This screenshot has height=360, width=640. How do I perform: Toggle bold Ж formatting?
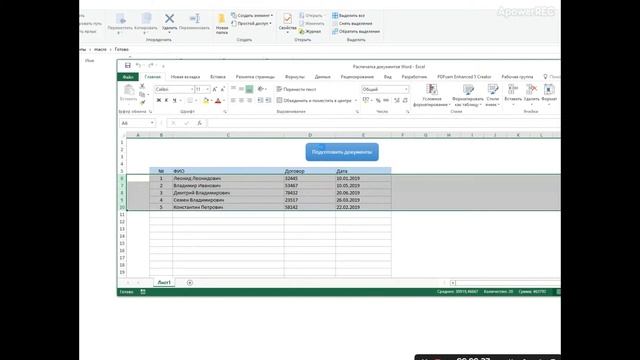click(159, 100)
